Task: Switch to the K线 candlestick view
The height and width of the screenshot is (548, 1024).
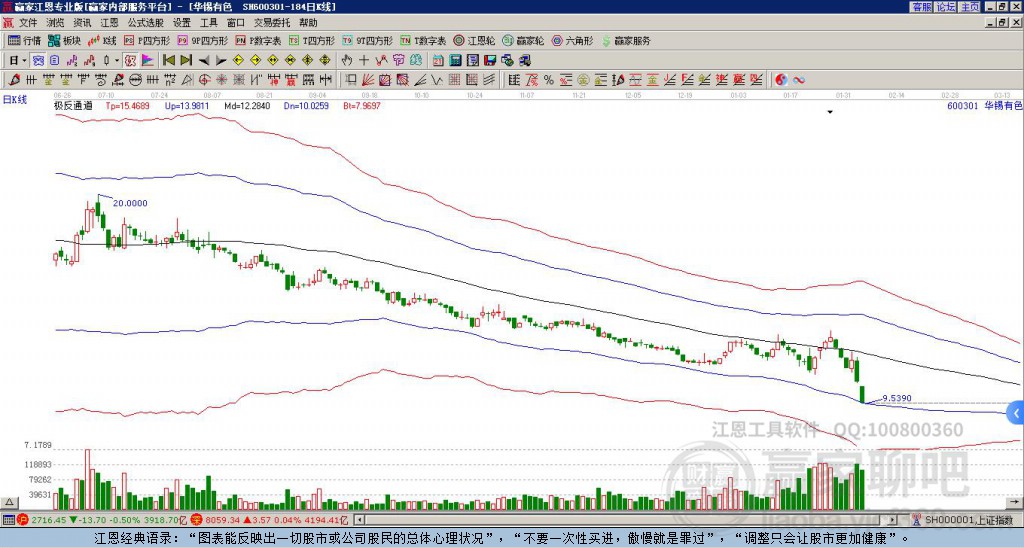Action: (x=101, y=40)
